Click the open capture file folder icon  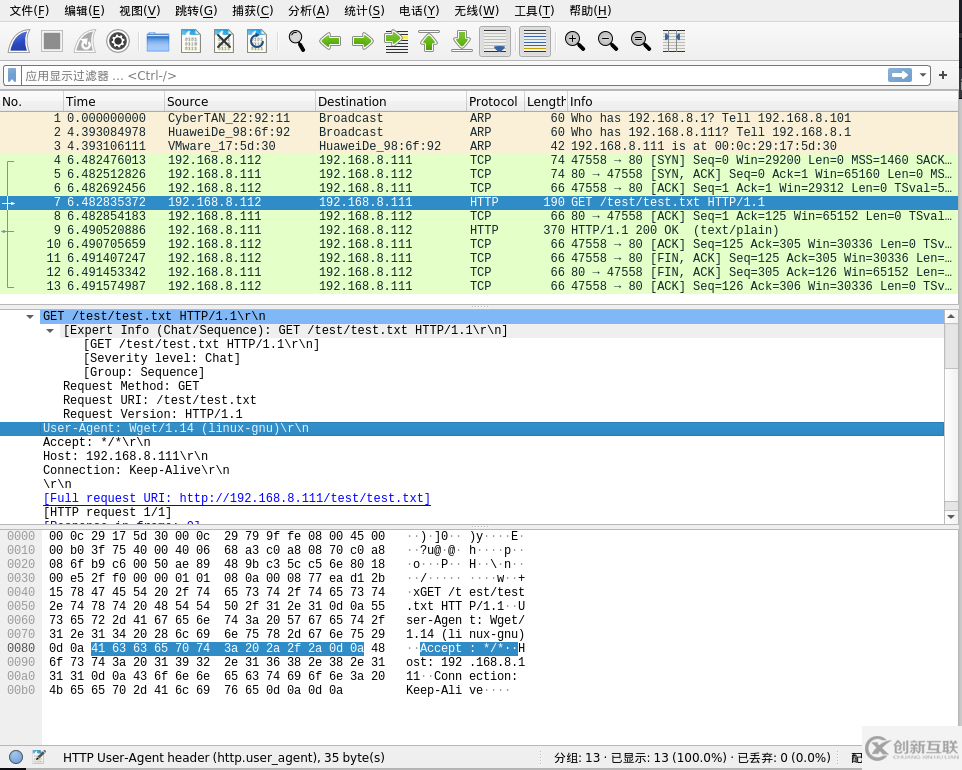(x=157, y=41)
